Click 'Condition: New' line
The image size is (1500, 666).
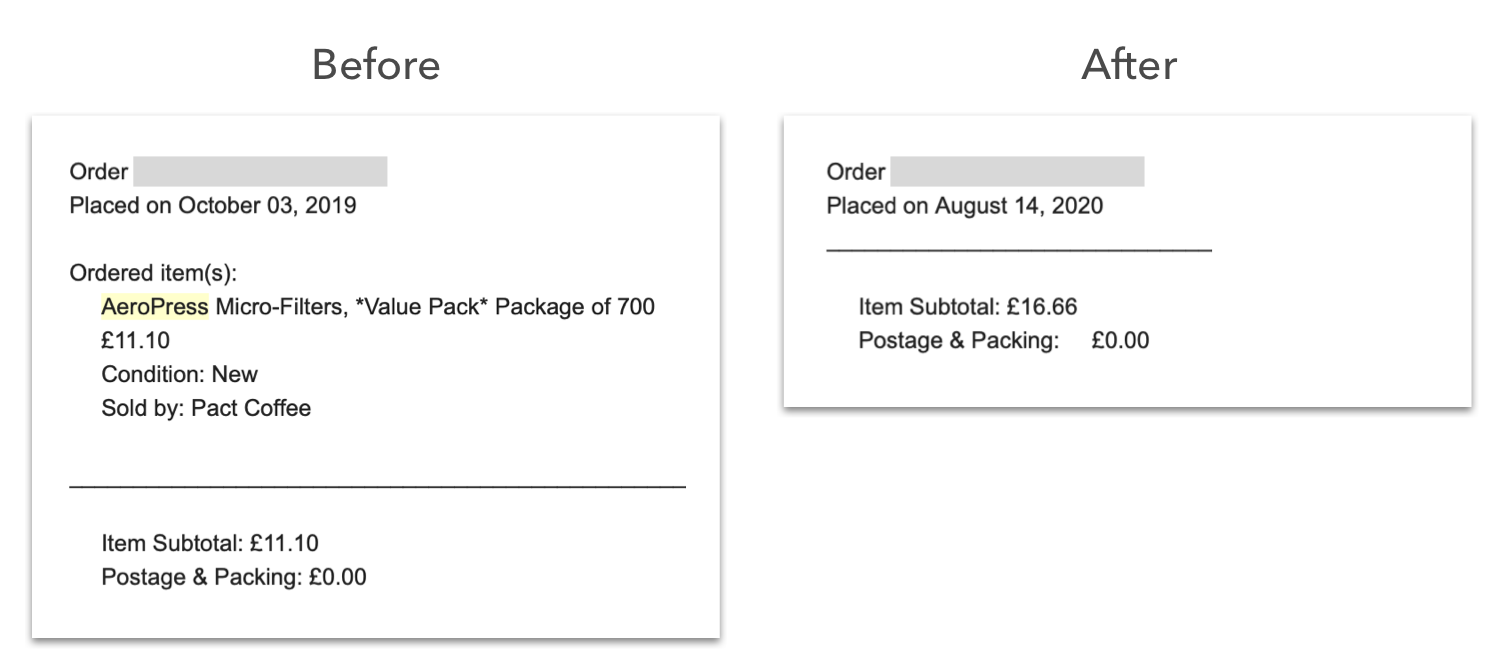tap(179, 374)
